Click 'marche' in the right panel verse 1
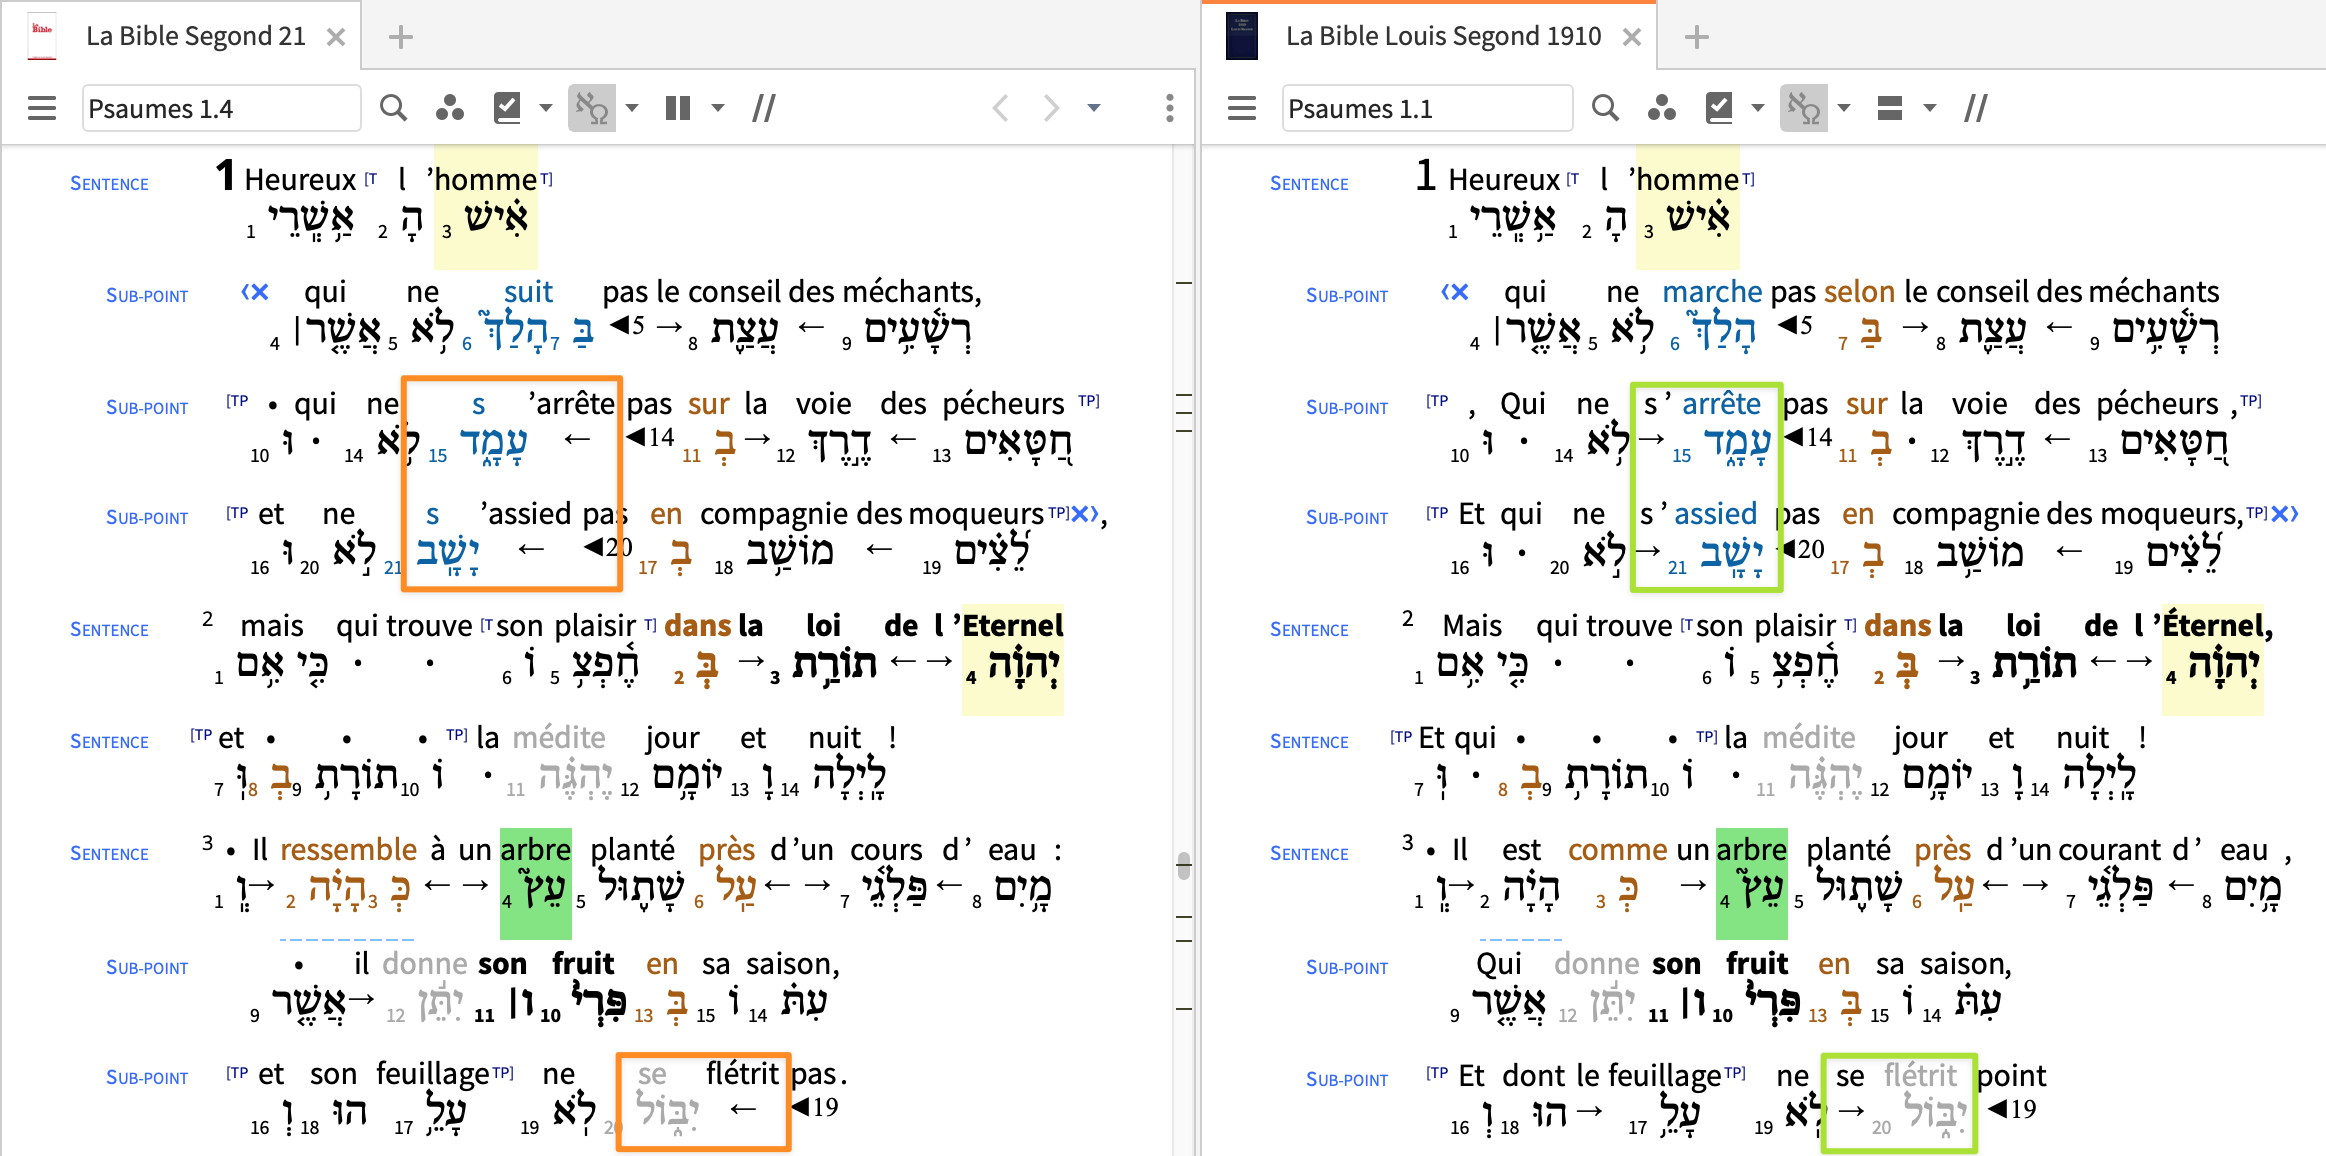Screen dimensions: 2326x1156 point(1711,292)
